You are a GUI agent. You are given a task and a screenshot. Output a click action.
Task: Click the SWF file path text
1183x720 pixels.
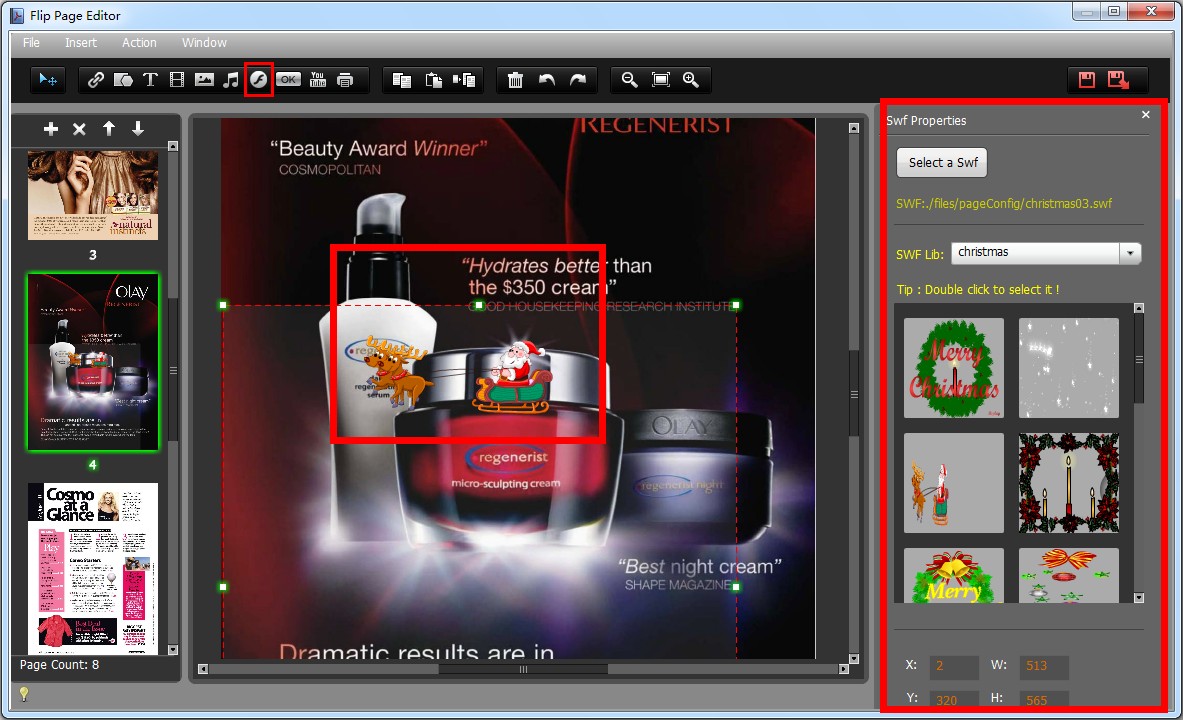[1003, 204]
